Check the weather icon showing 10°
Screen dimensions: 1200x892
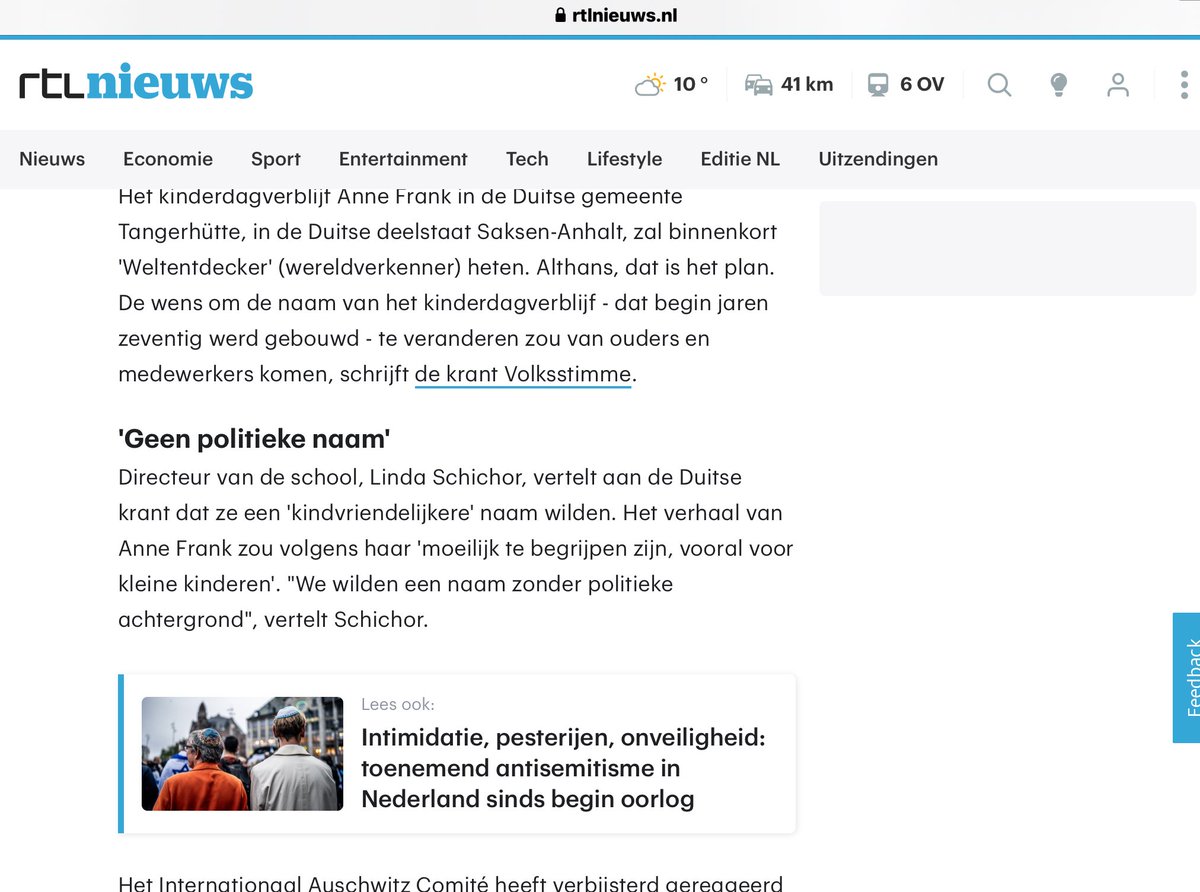tap(650, 84)
